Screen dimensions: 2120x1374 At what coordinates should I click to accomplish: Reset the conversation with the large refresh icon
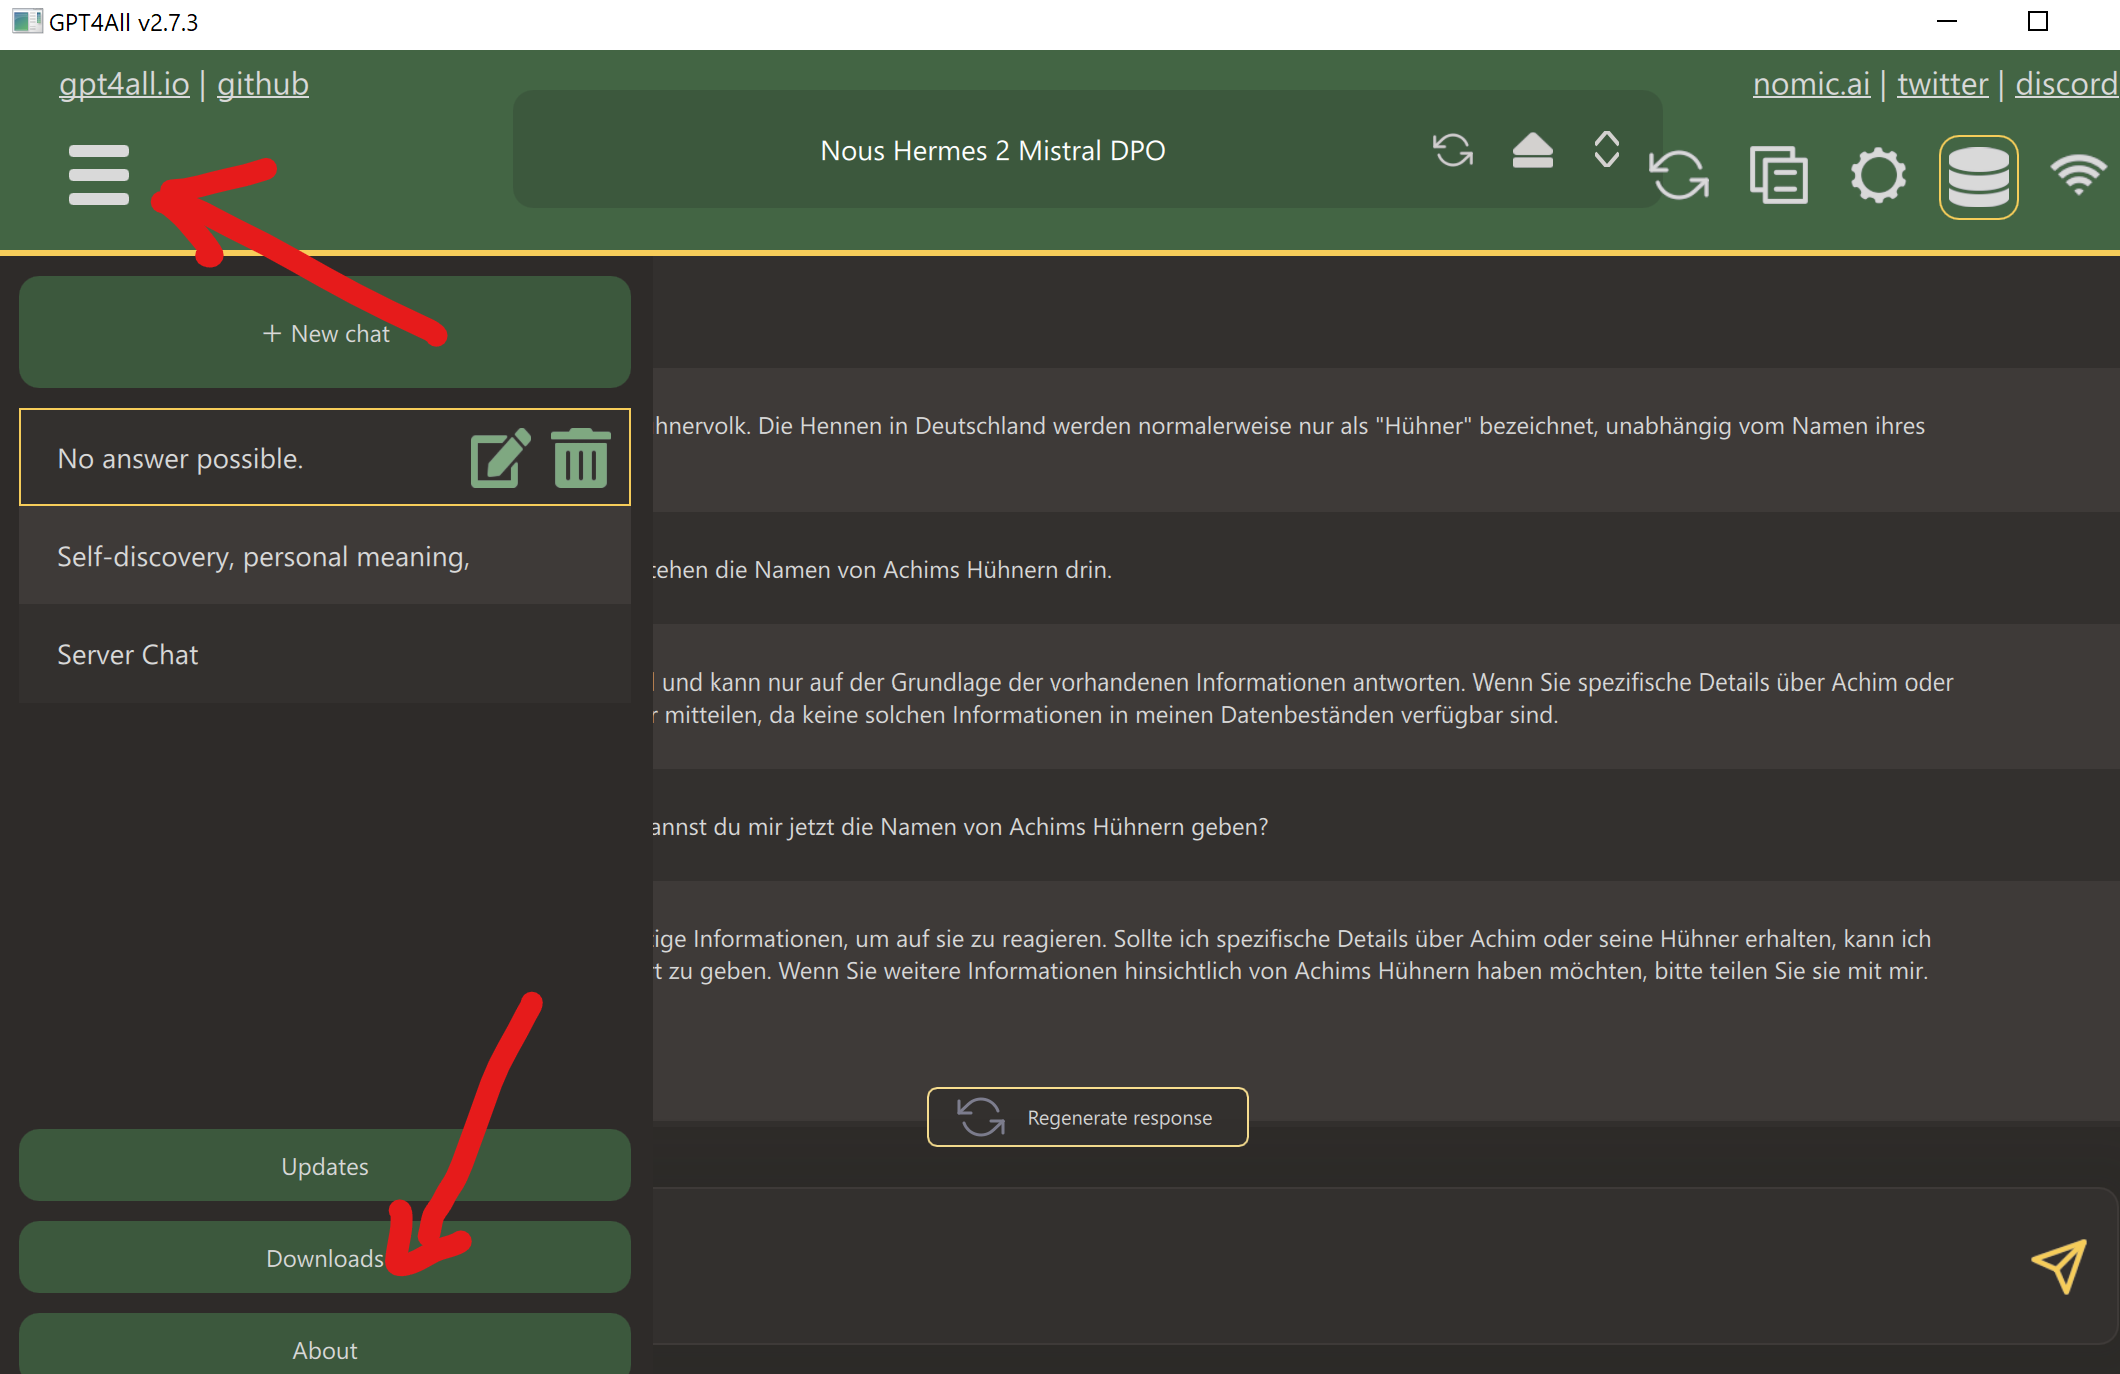pyautogui.click(x=1679, y=176)
